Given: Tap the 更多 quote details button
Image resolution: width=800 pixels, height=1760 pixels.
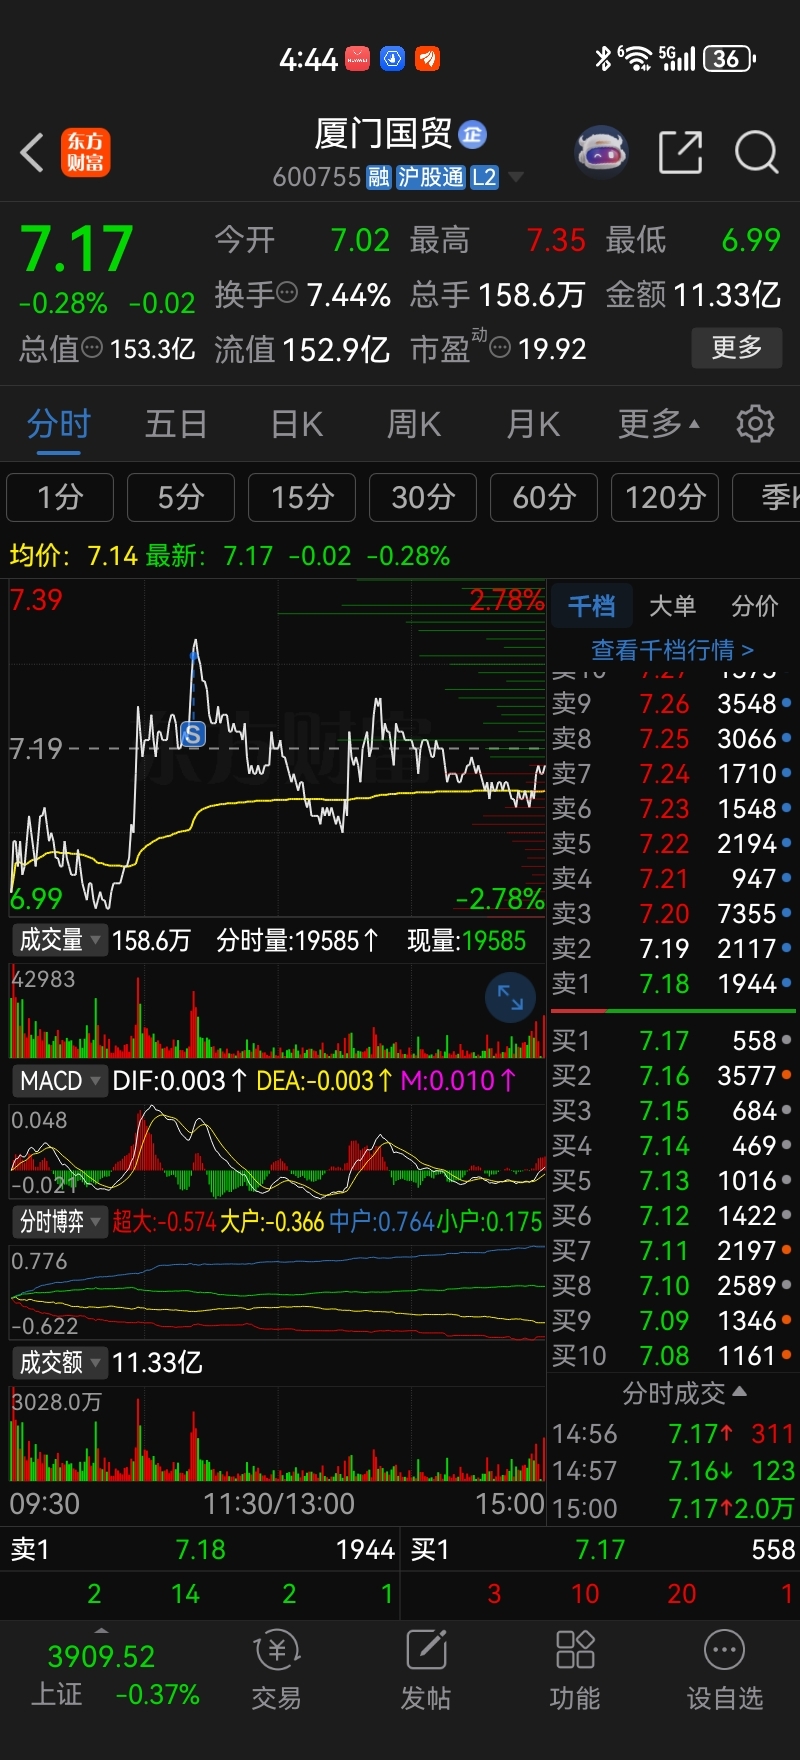Looking at the screenshot, I should point(737,348).
